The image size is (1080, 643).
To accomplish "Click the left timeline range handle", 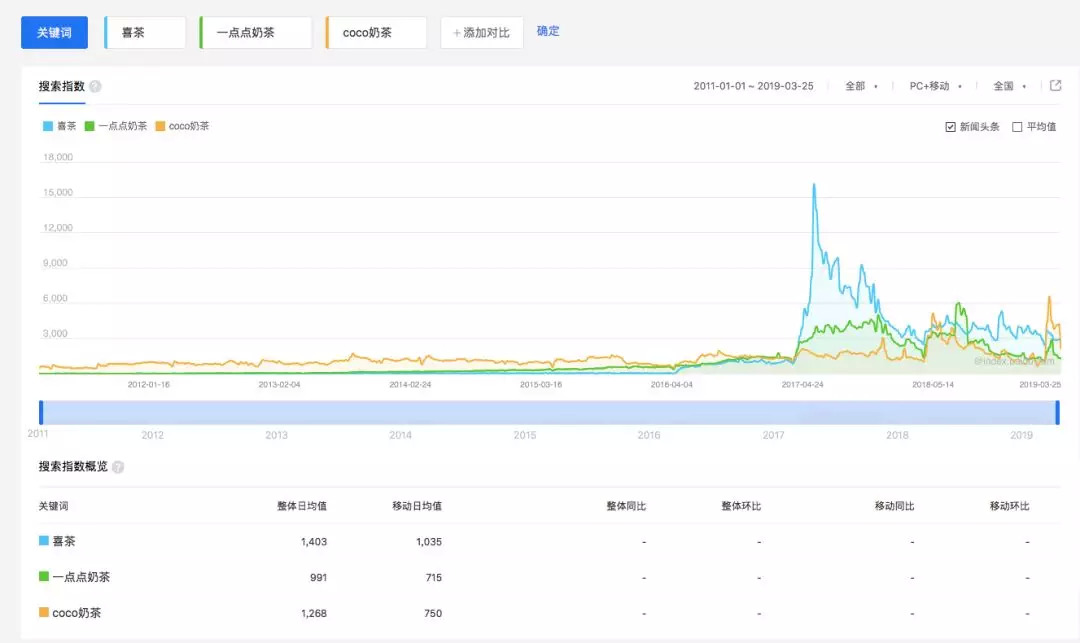I will coord(41,412).
